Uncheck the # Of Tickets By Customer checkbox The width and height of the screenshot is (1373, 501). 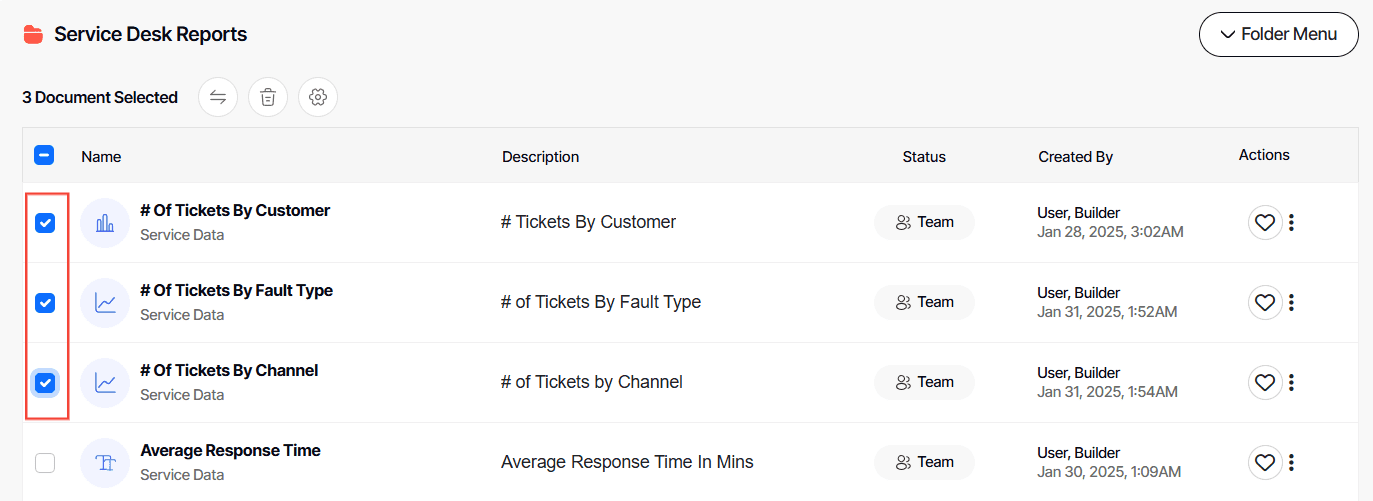point(45,223)
